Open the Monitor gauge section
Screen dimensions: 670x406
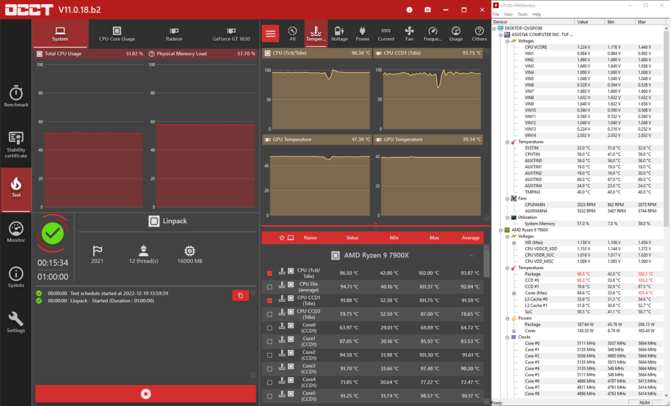pos(16,232)
